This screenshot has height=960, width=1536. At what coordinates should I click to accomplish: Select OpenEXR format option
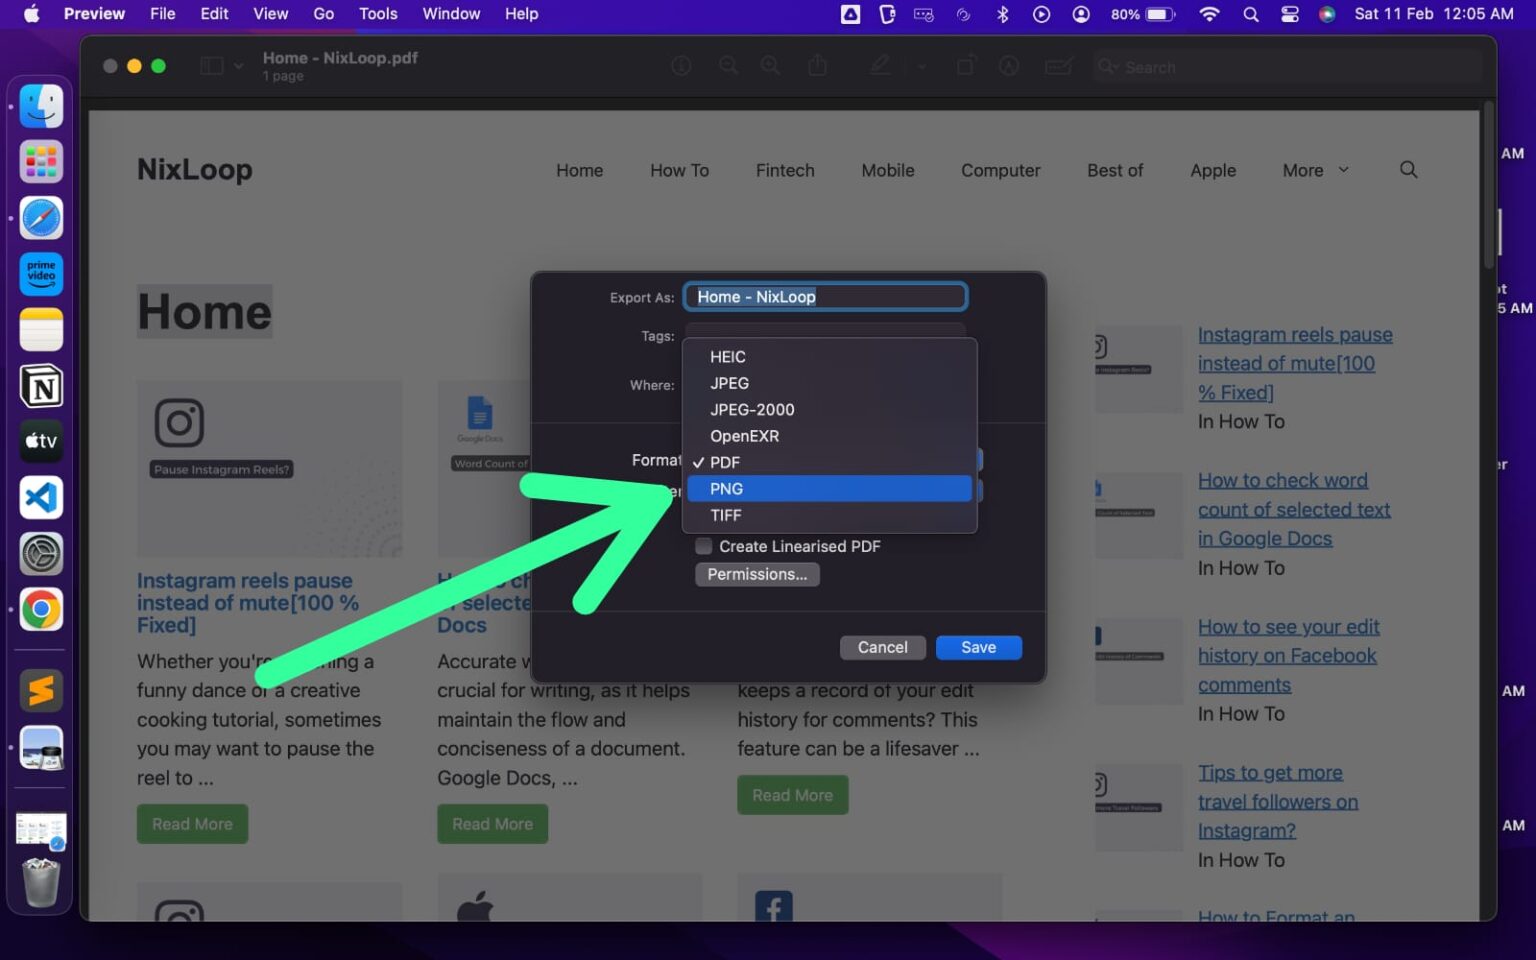pos(829,436)
